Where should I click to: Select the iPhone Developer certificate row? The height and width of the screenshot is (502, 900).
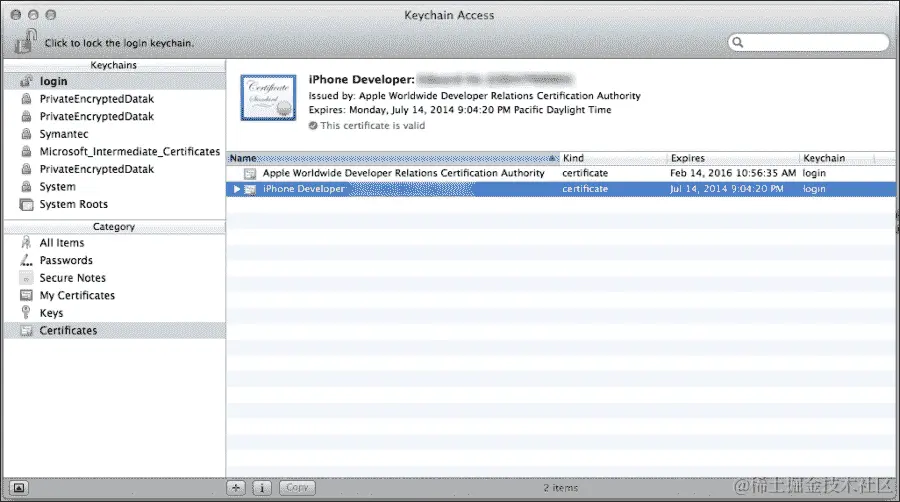pyautogui.click(x=561, y=189)
